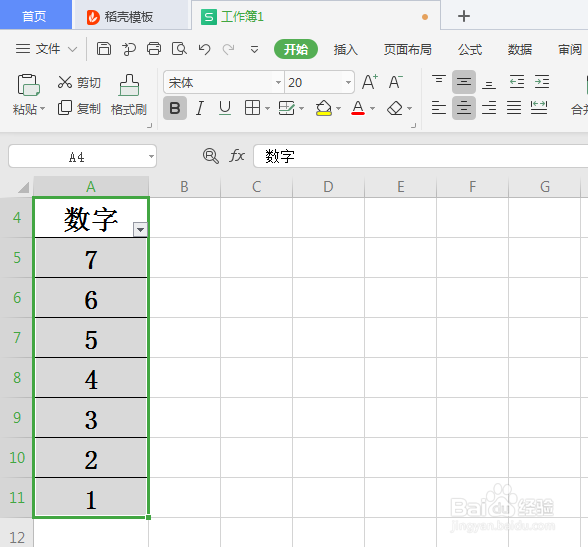The width and height of the screenshot is (588, 547).
Task: Toggle Underline formatting
Action: pos(225,108)
